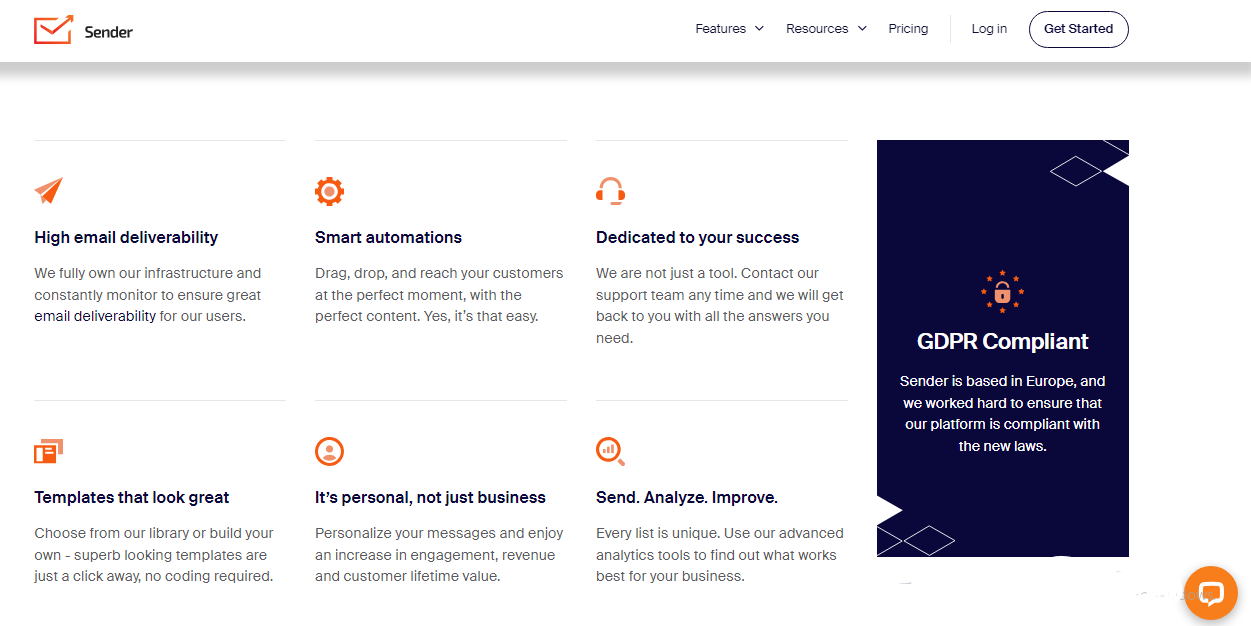The height and width of the screenshot is (626, 1251).
Task: Click the person personalization icon
Action: (x=329, y=451)
